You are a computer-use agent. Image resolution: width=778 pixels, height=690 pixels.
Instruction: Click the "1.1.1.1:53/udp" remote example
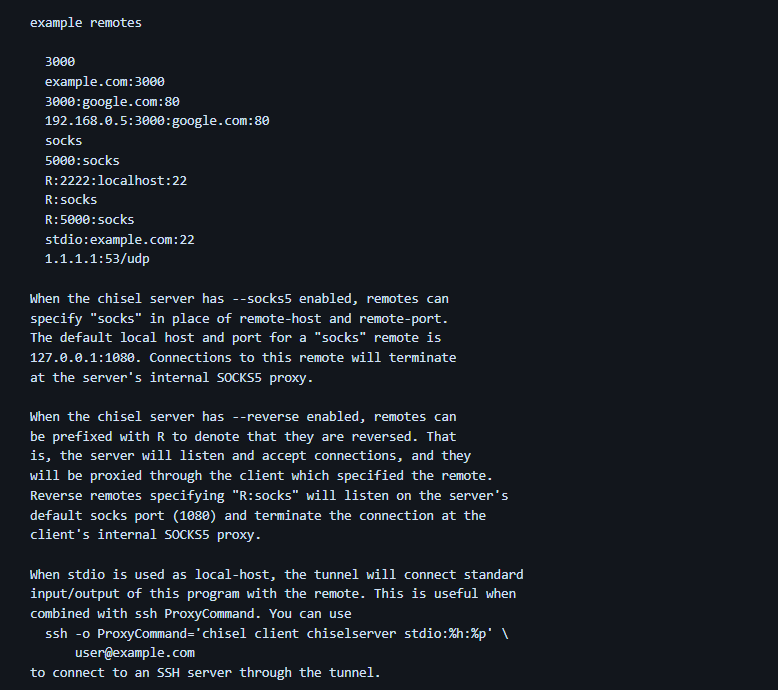97,259
